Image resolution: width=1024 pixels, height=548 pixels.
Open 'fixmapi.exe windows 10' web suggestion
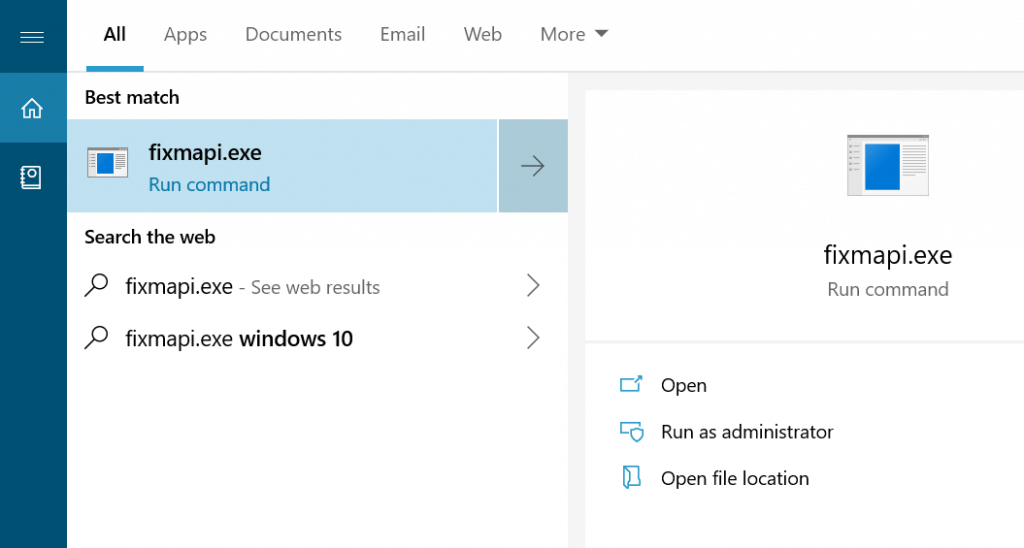tap(317, 338)
